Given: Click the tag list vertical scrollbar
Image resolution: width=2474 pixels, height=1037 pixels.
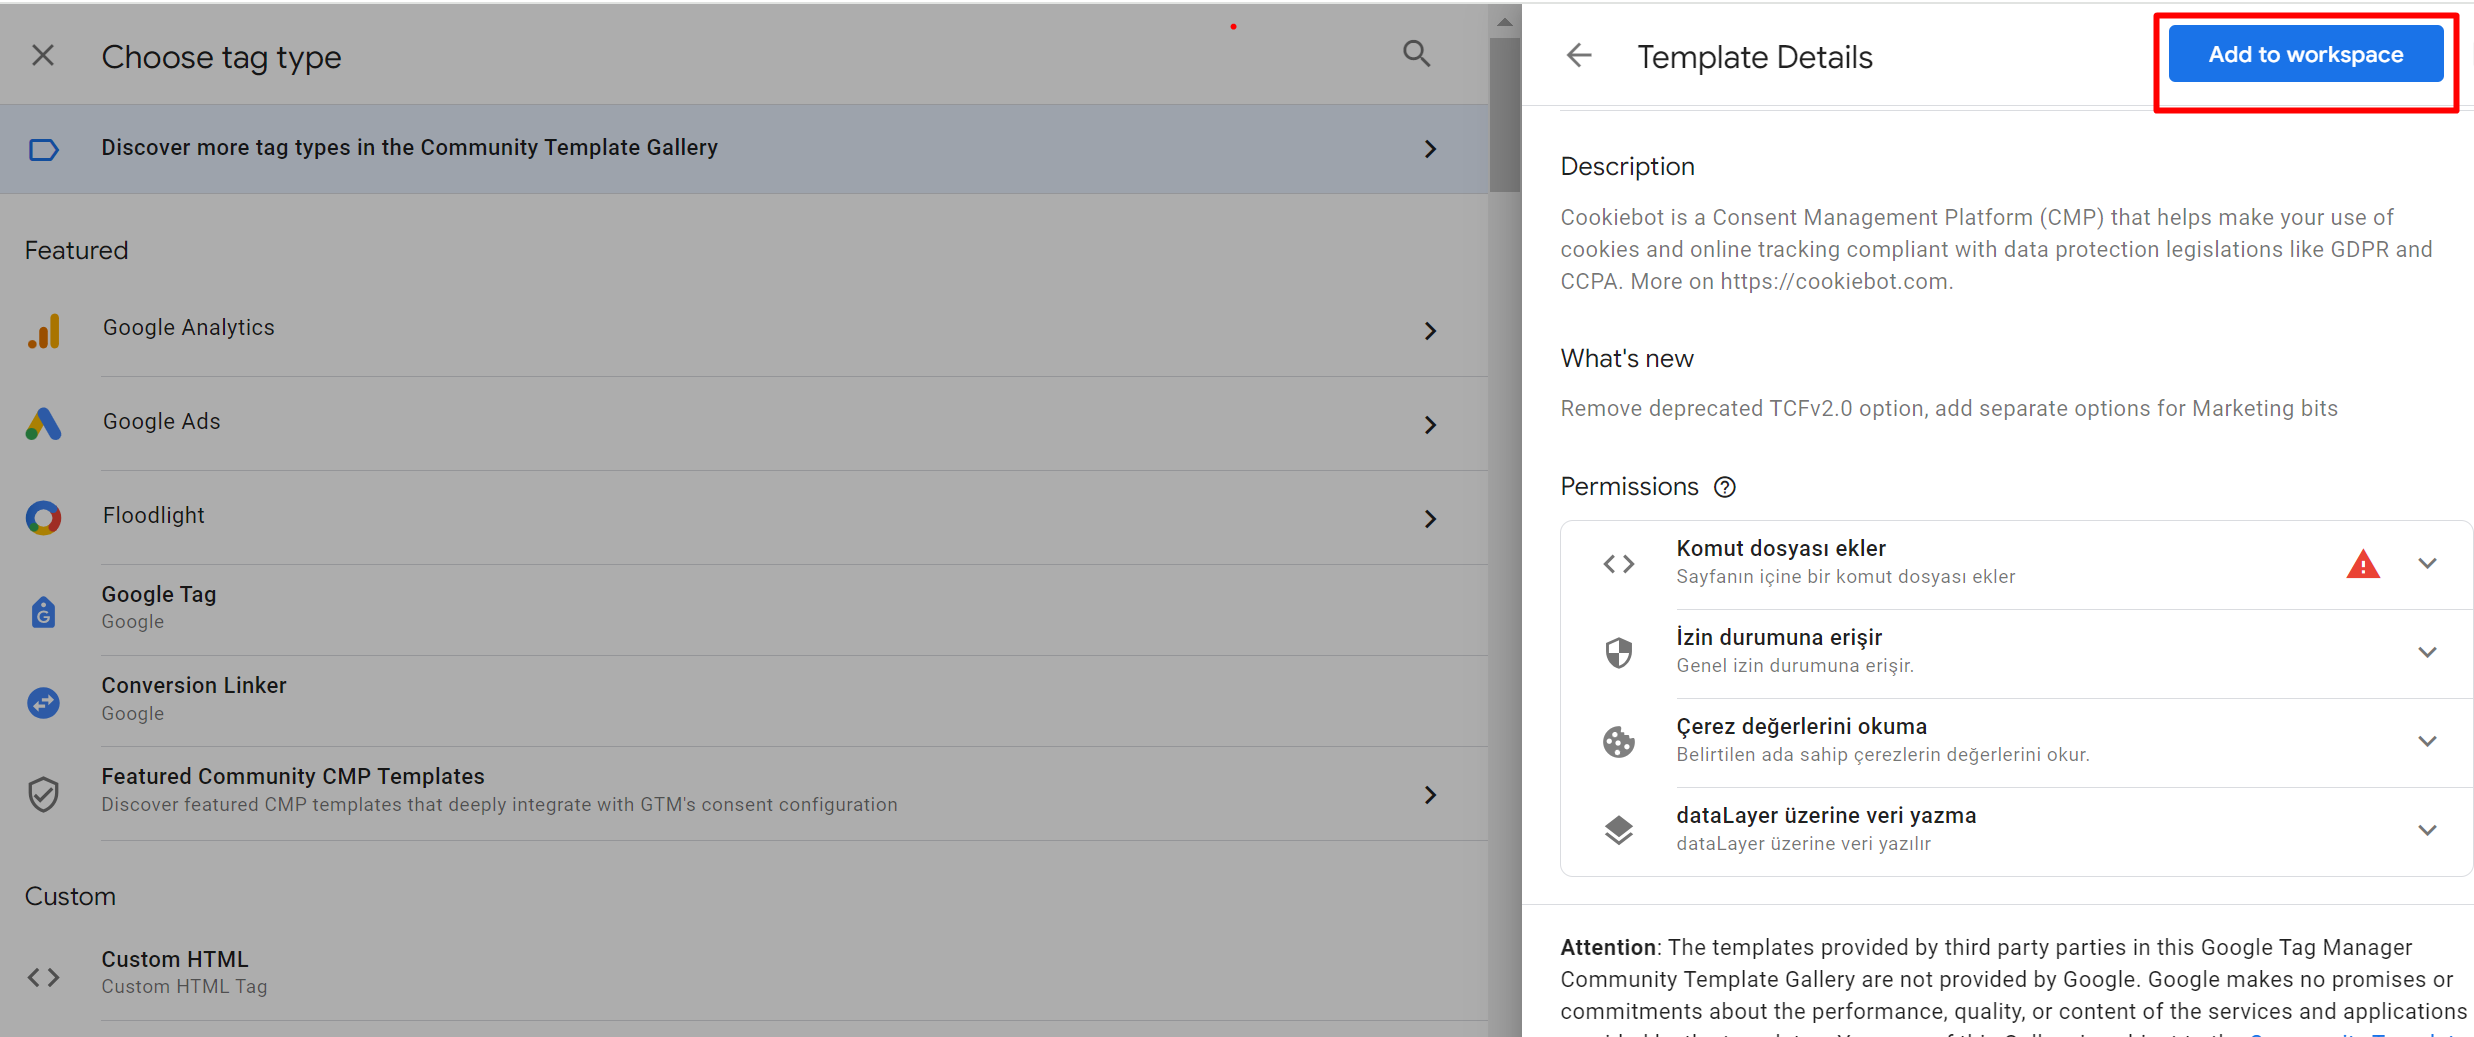Looking at the screenshot, I should 1504,115.
